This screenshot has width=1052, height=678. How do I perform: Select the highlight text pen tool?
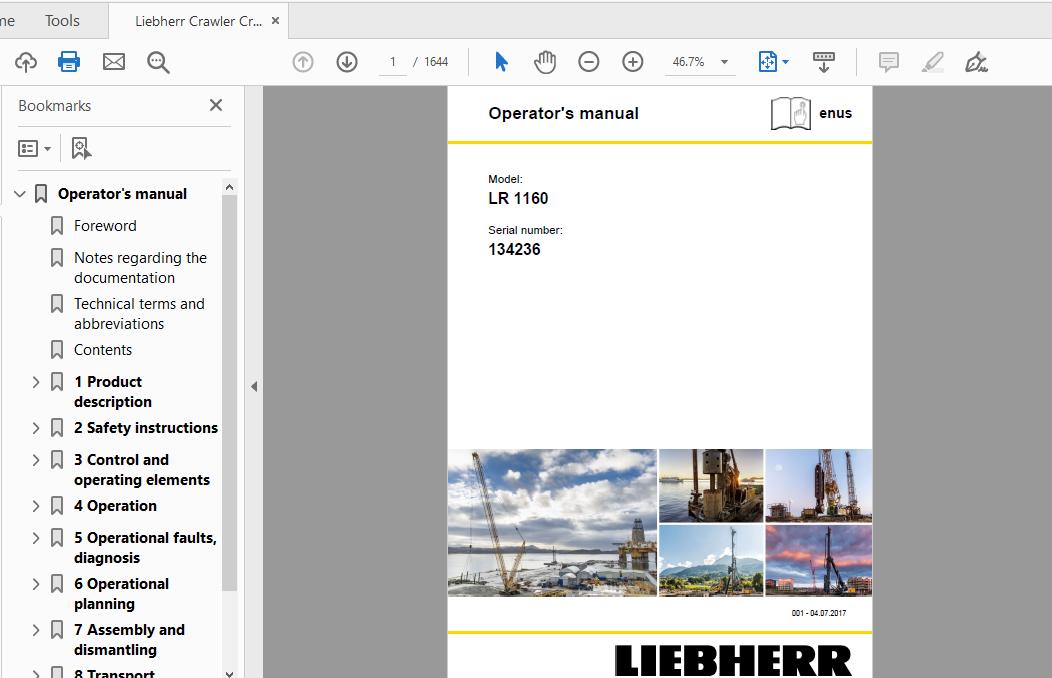tap(933, 62)
